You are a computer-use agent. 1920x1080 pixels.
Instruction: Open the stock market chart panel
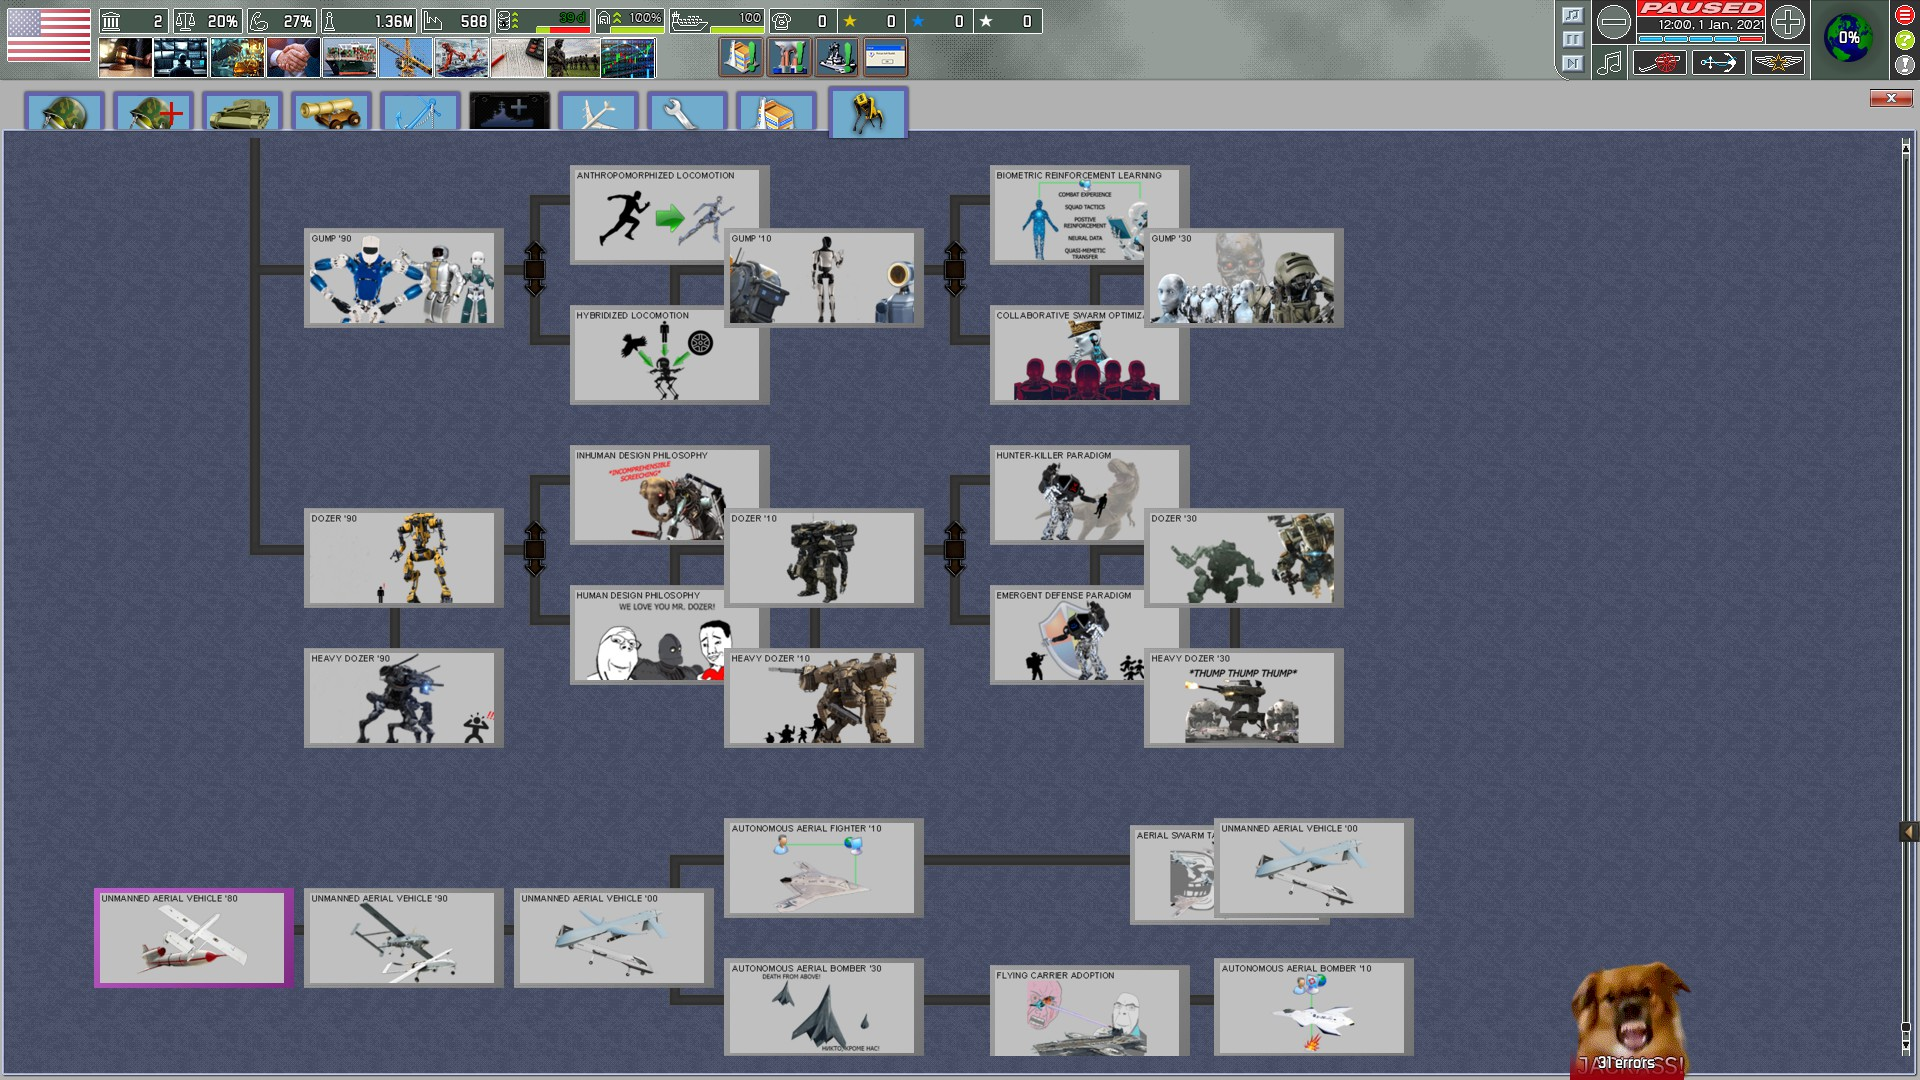point(628,58)
